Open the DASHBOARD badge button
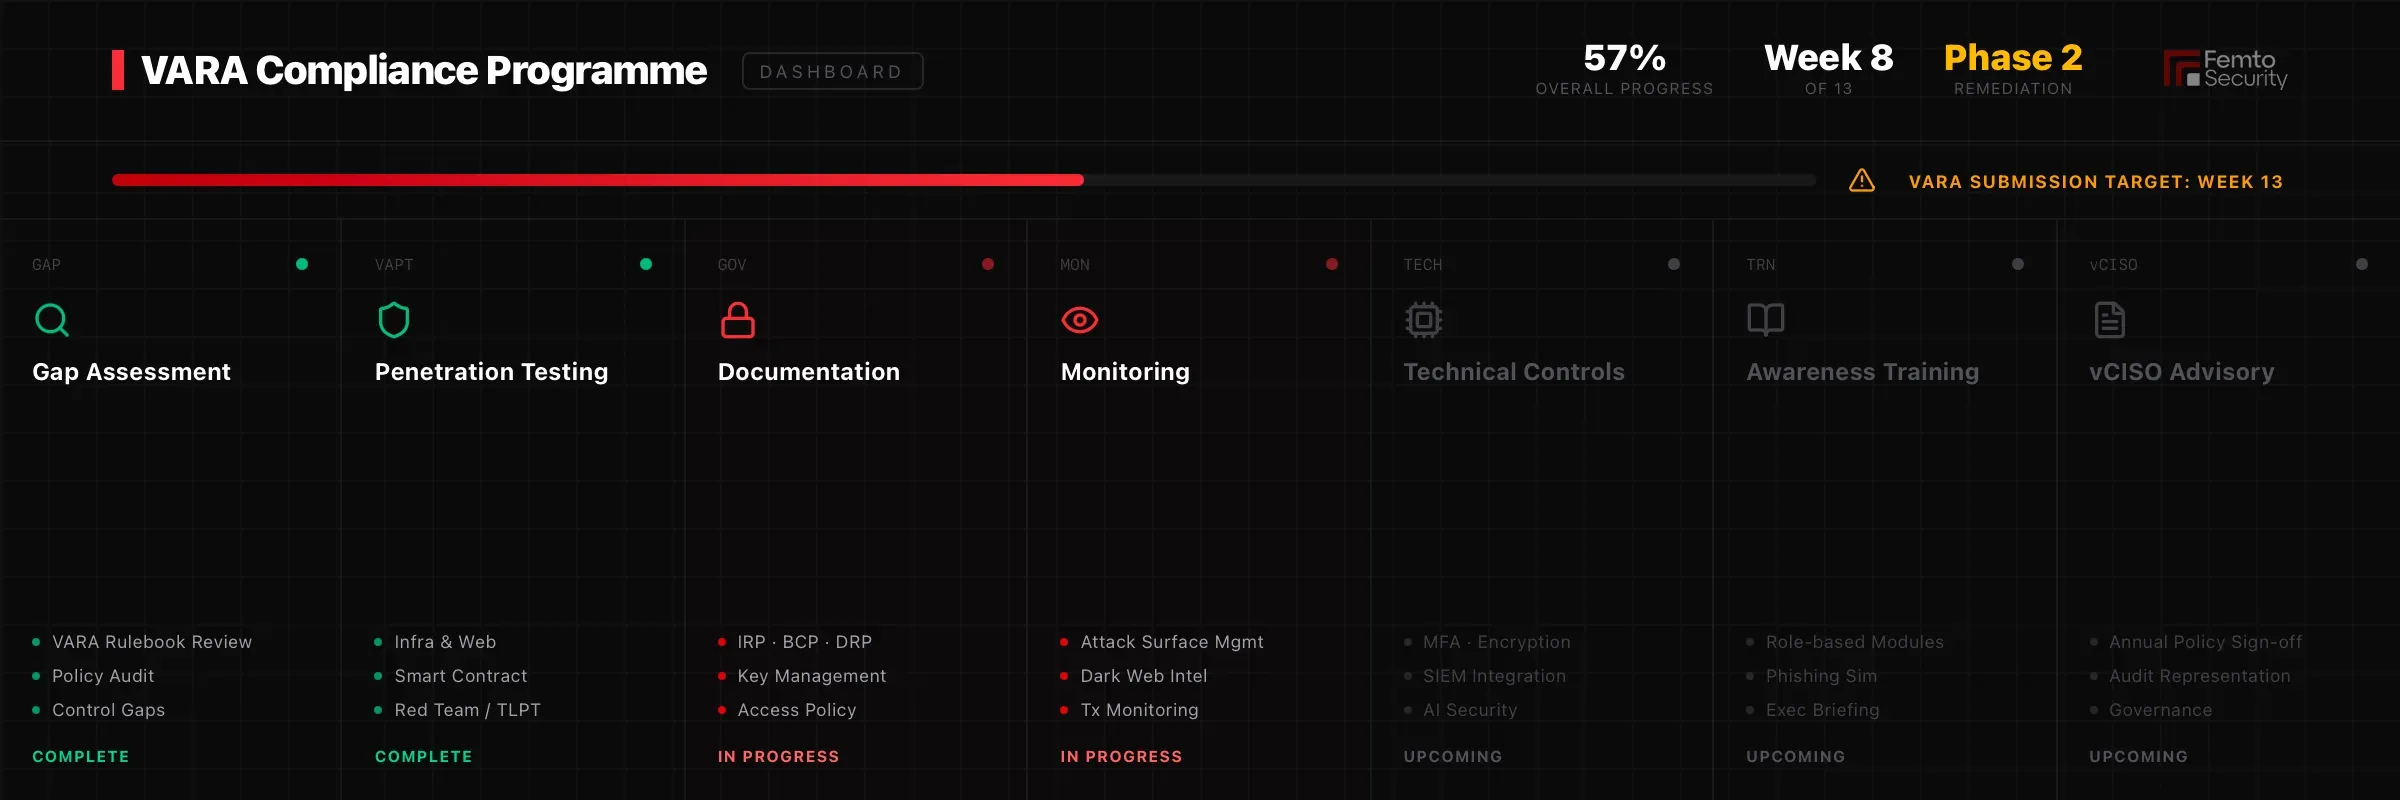This screenshot has width=2400, height=800. pos(832,71)
